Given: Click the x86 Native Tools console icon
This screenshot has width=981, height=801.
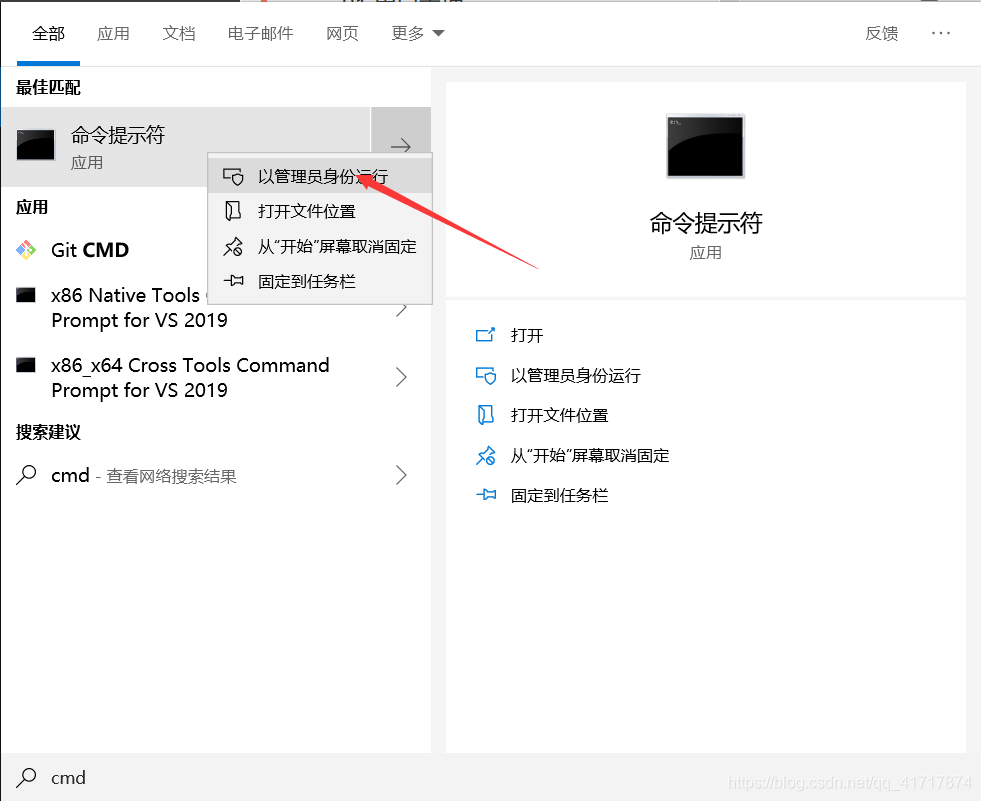Looking at the screenshot, I should (26, 295).
